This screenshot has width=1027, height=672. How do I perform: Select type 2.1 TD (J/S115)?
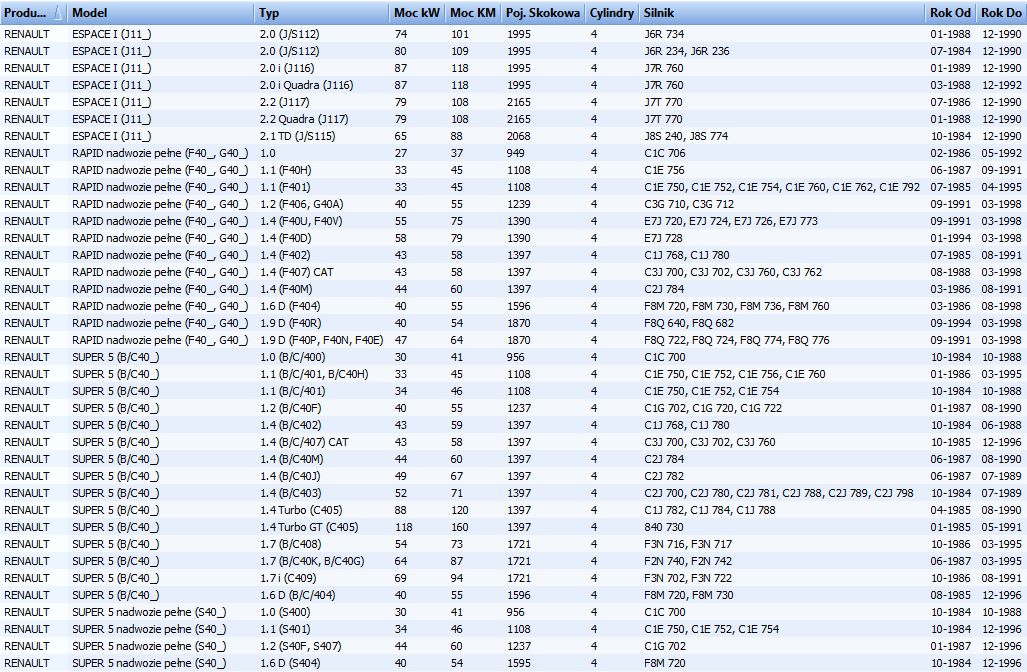[x=297, y=136]
